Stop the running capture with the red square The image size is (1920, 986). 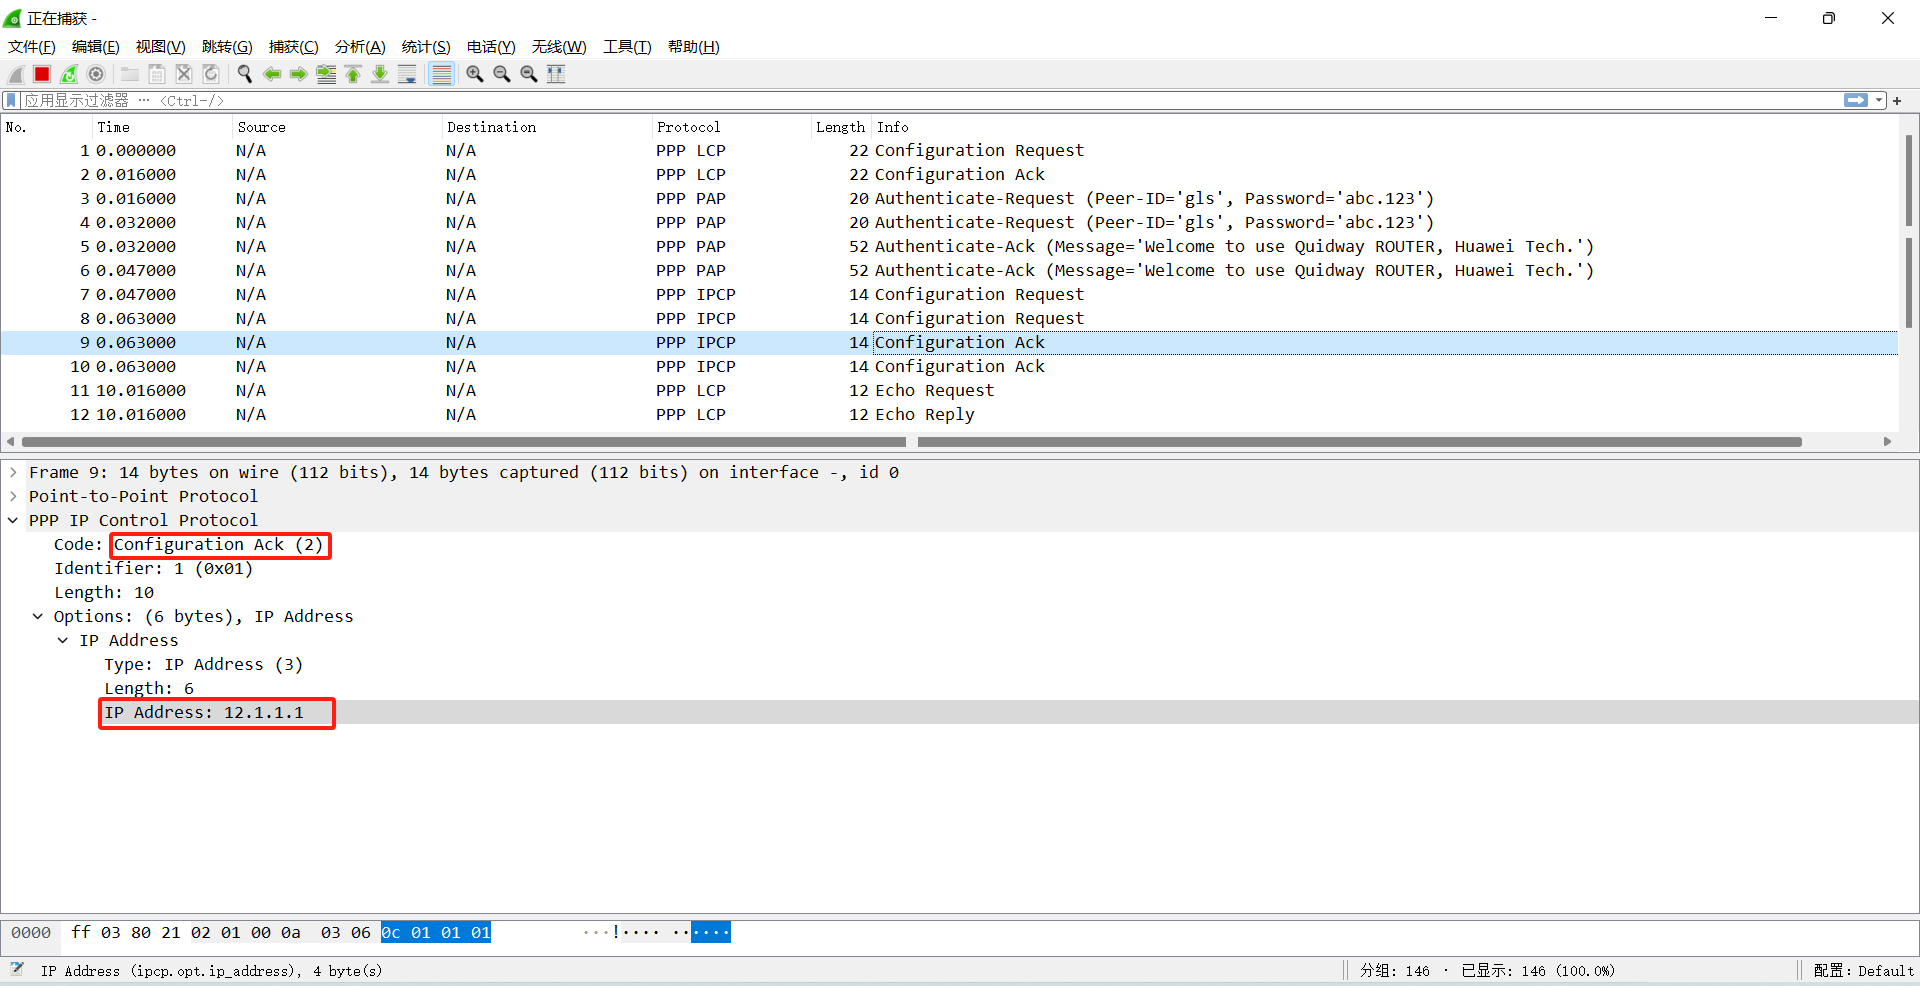pos(42,74)
